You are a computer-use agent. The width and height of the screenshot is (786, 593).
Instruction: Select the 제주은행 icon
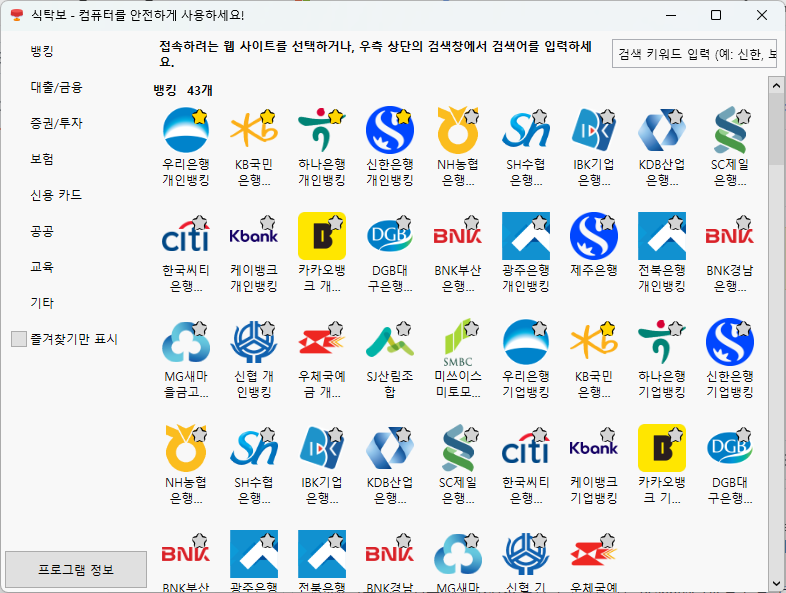click(594, 236)
